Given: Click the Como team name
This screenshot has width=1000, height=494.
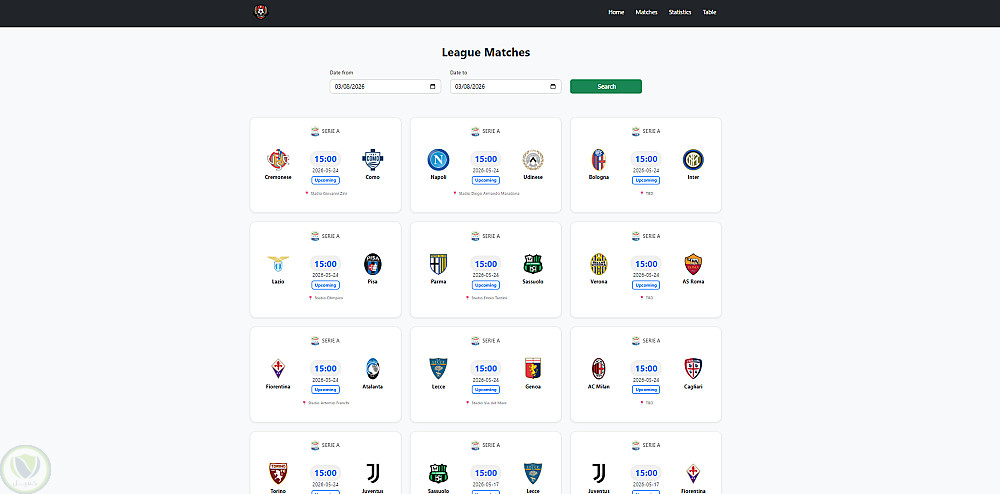Looking at the screenshot, I should pyautogui.click(x=372, y=177).
